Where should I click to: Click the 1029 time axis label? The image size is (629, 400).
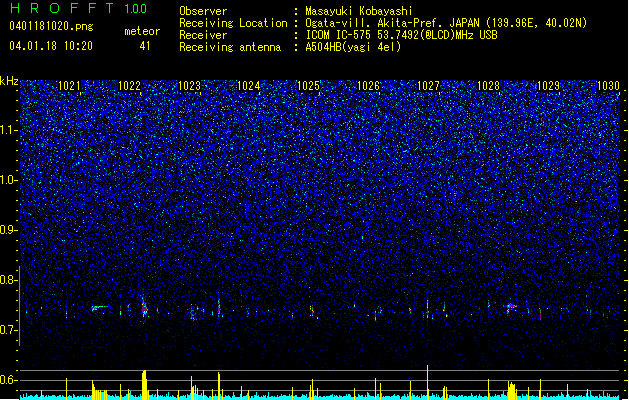coord(548,86)
